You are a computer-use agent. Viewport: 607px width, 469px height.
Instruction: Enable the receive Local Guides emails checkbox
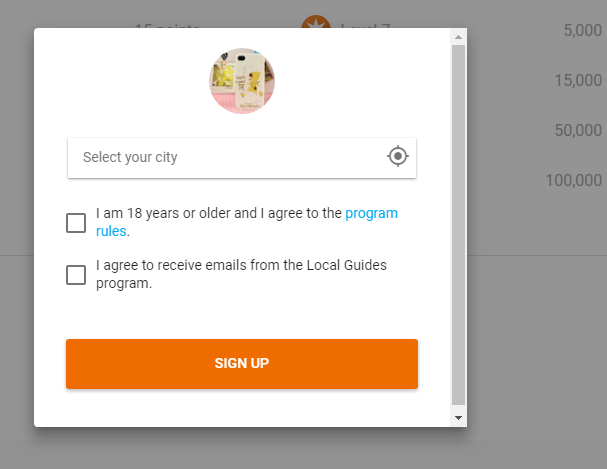[x=76, y=275]
